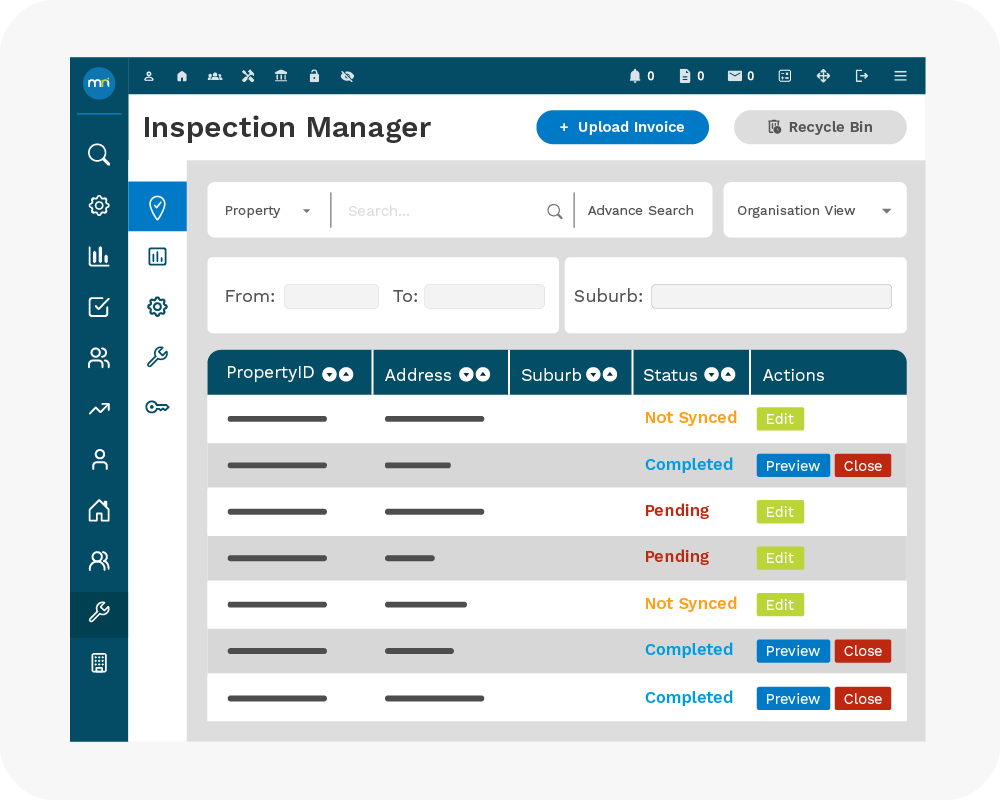Click the Suburb input field
The height and width of the screenshot is (800, 1000).
pyautogui.click(x=771, y=296)
